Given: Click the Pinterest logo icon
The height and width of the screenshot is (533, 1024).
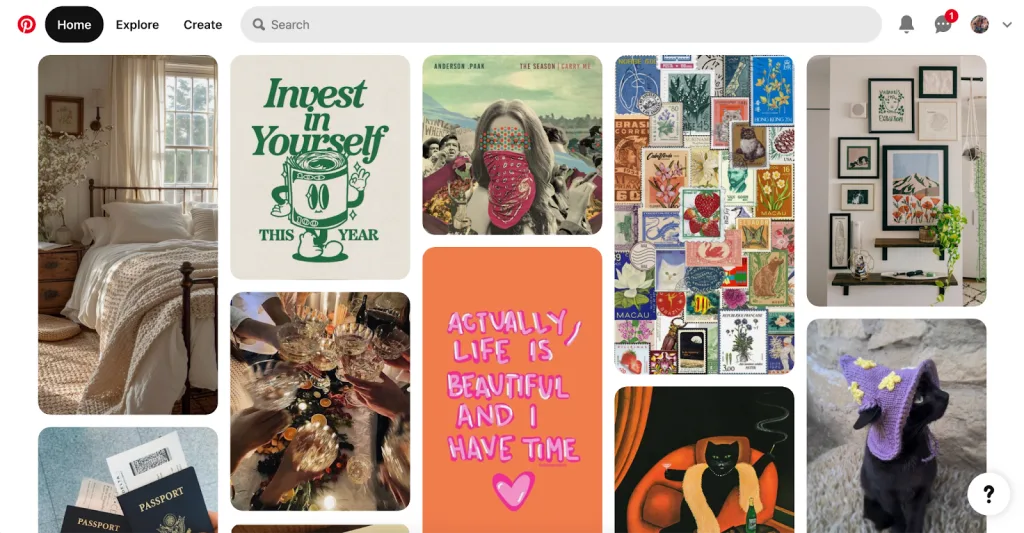Looking at the screenshot, I should coord(26,25).
